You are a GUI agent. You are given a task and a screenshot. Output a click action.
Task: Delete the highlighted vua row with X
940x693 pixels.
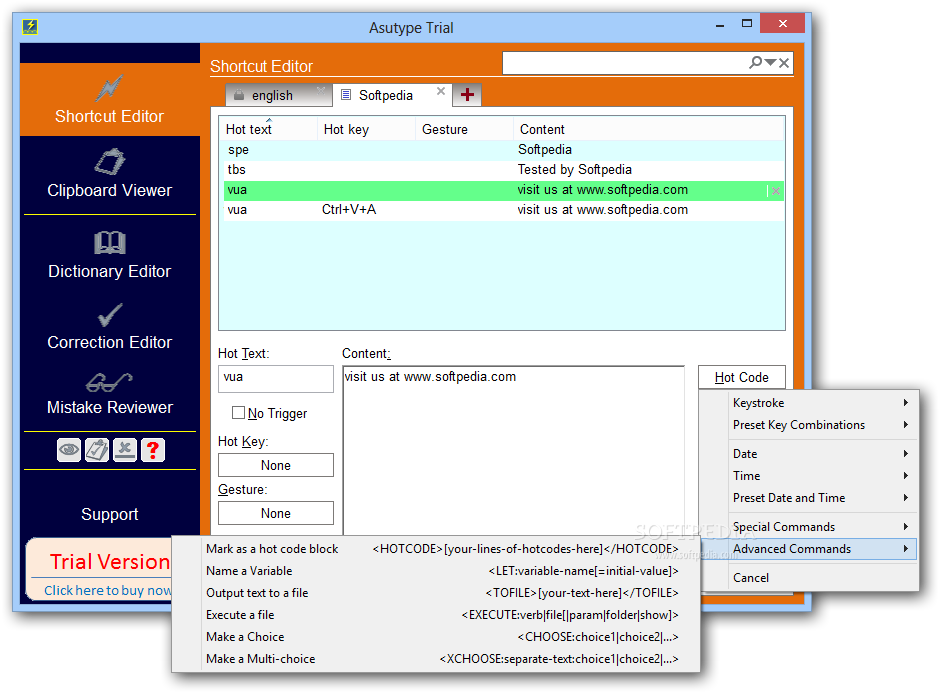[x=776, y=191]
